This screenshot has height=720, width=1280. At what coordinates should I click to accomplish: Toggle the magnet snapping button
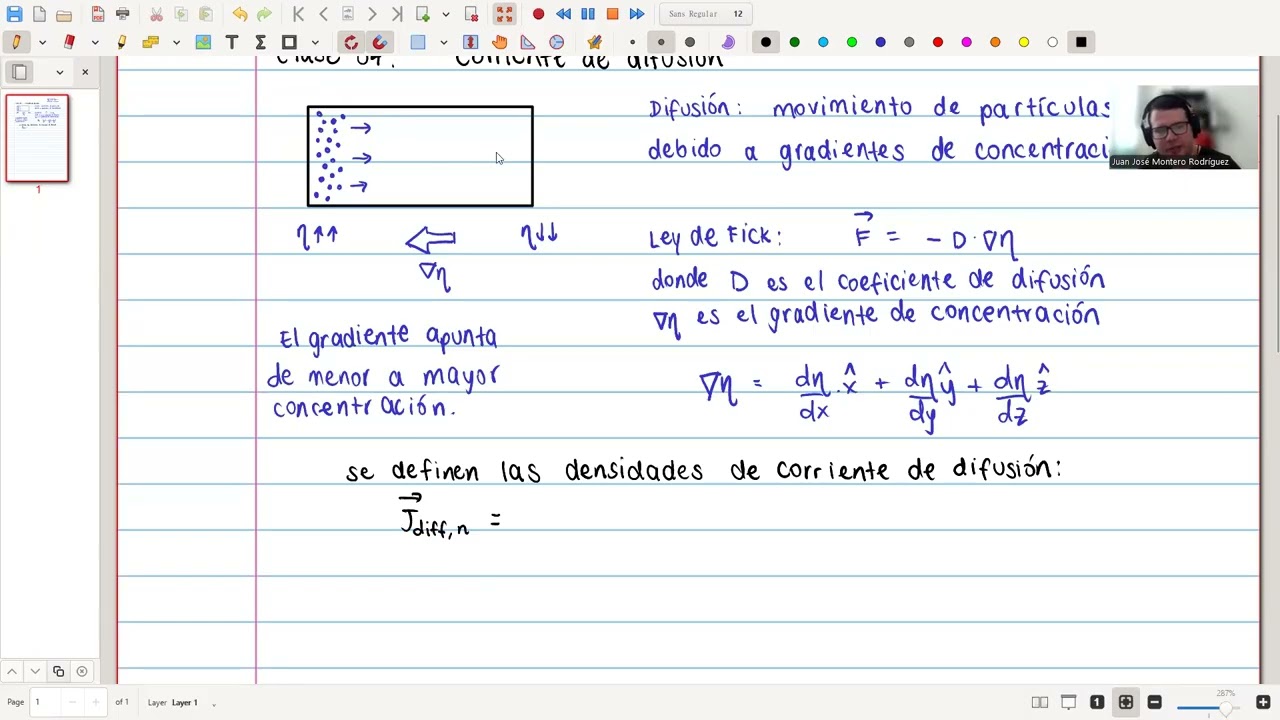pyautogui.click(x=379, y=42)
